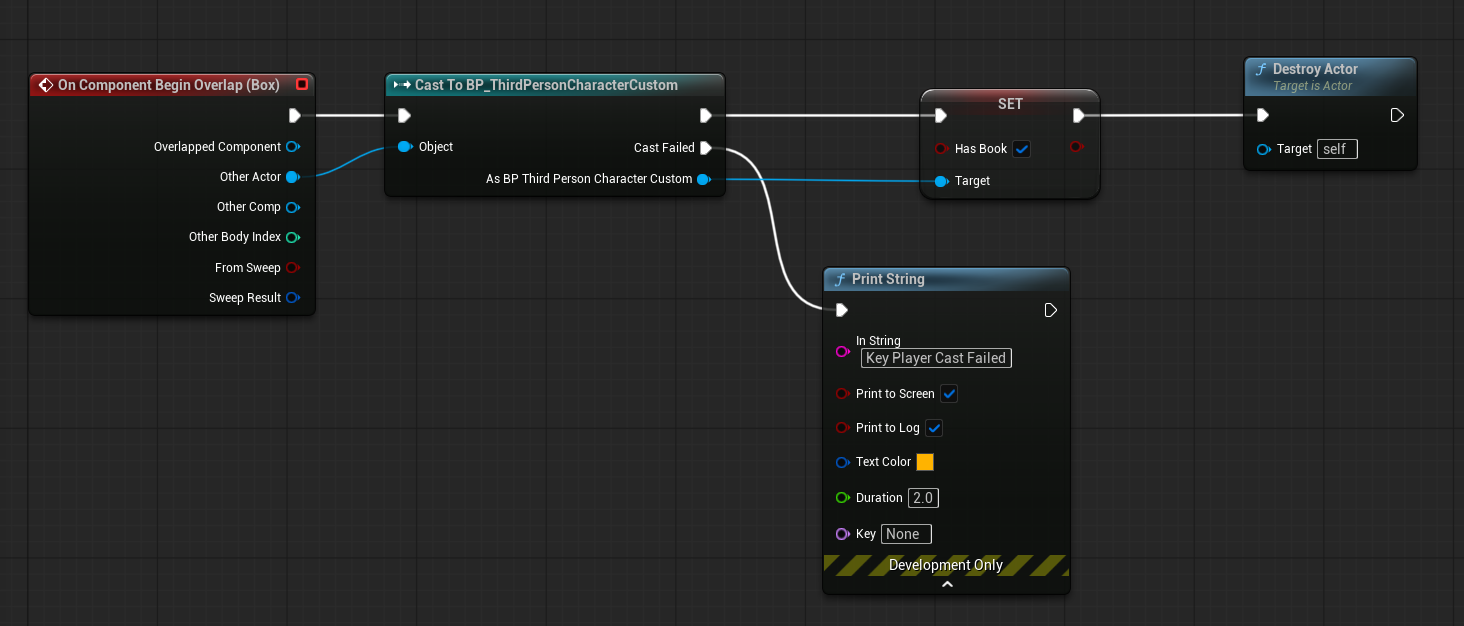The image size is (1464, 626).
Task: Click the Duration float pin
Action: coord(842,498)
